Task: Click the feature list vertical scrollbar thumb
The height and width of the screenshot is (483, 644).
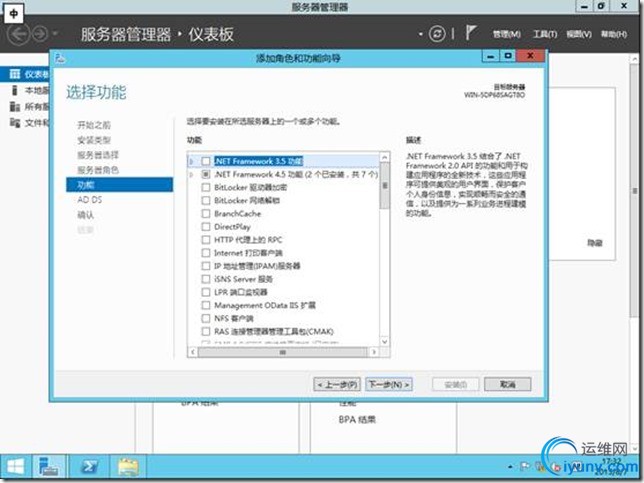Action: tap(384, 186)
